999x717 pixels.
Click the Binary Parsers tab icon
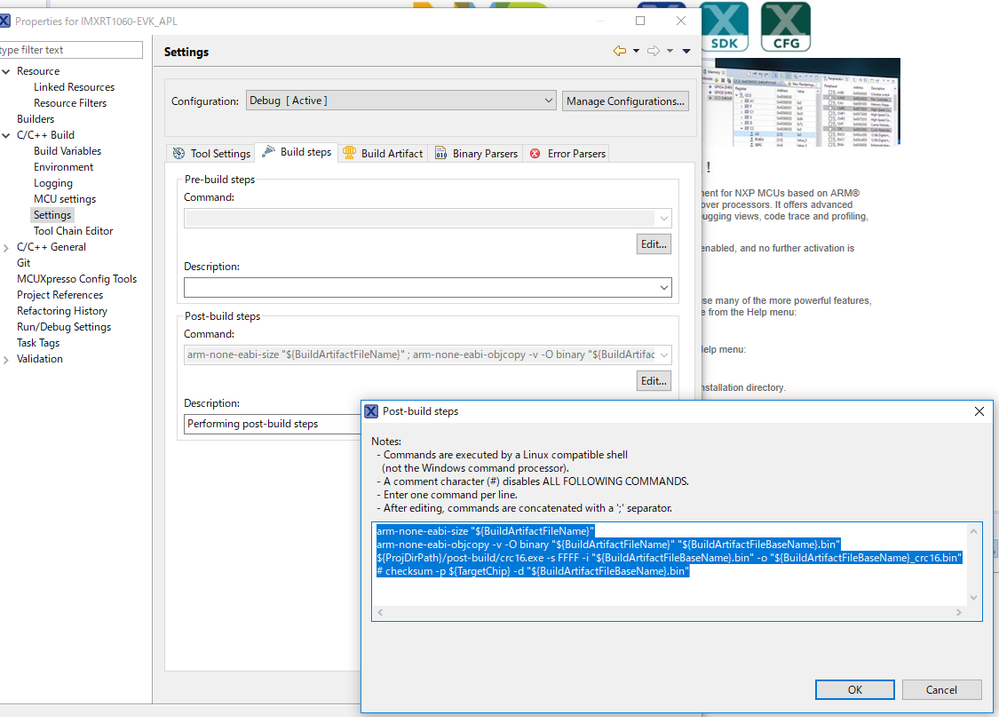point(441,154)
